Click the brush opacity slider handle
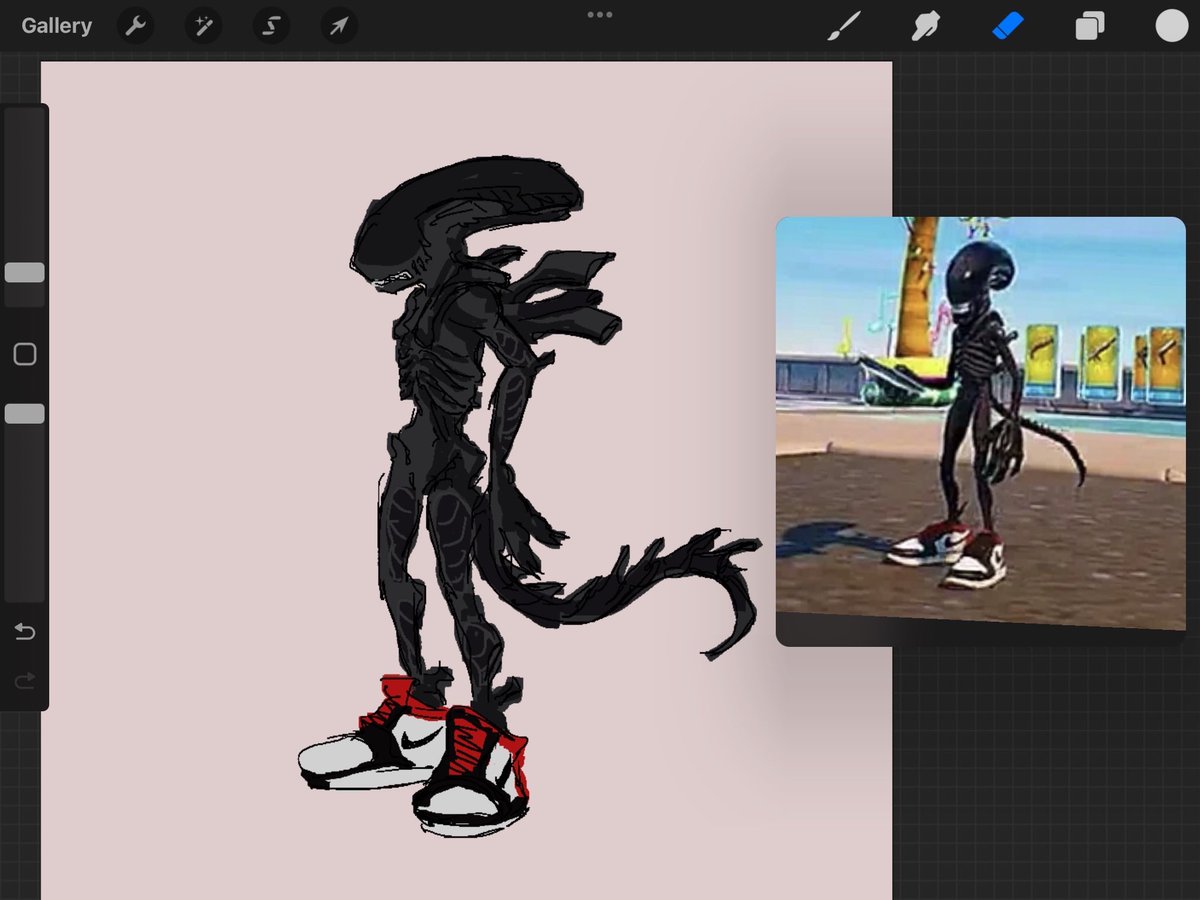Screen dimensions: 1200x900 25,414
